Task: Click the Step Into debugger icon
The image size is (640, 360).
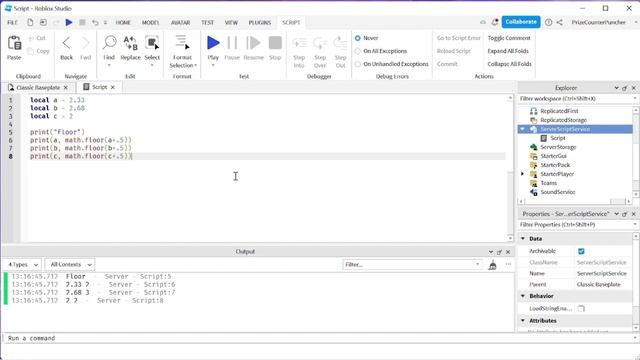Action: tap(299, 42)
